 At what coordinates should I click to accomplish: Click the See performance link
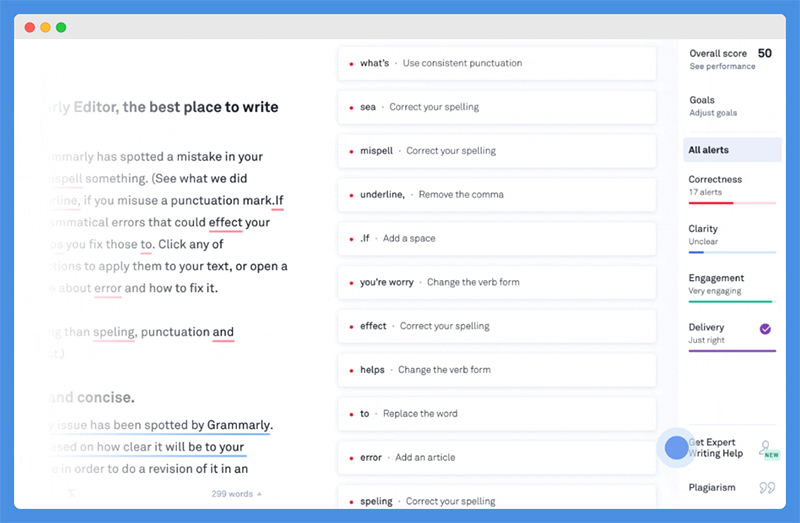[722, 66]
